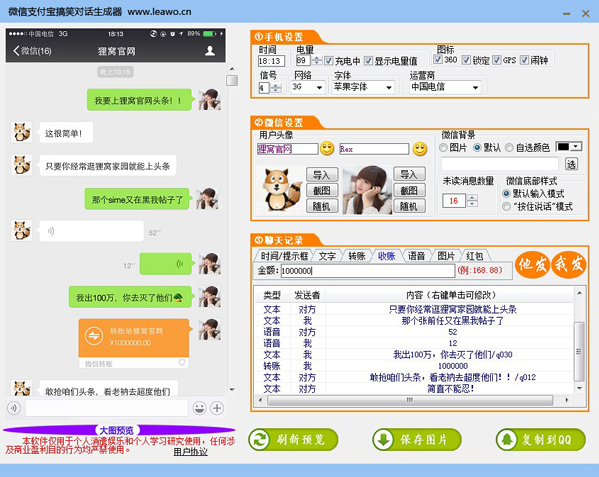Screen dimensions: 599x477
Task: Adjust the 信号 signal strength spinner
Action: (276, 88)
